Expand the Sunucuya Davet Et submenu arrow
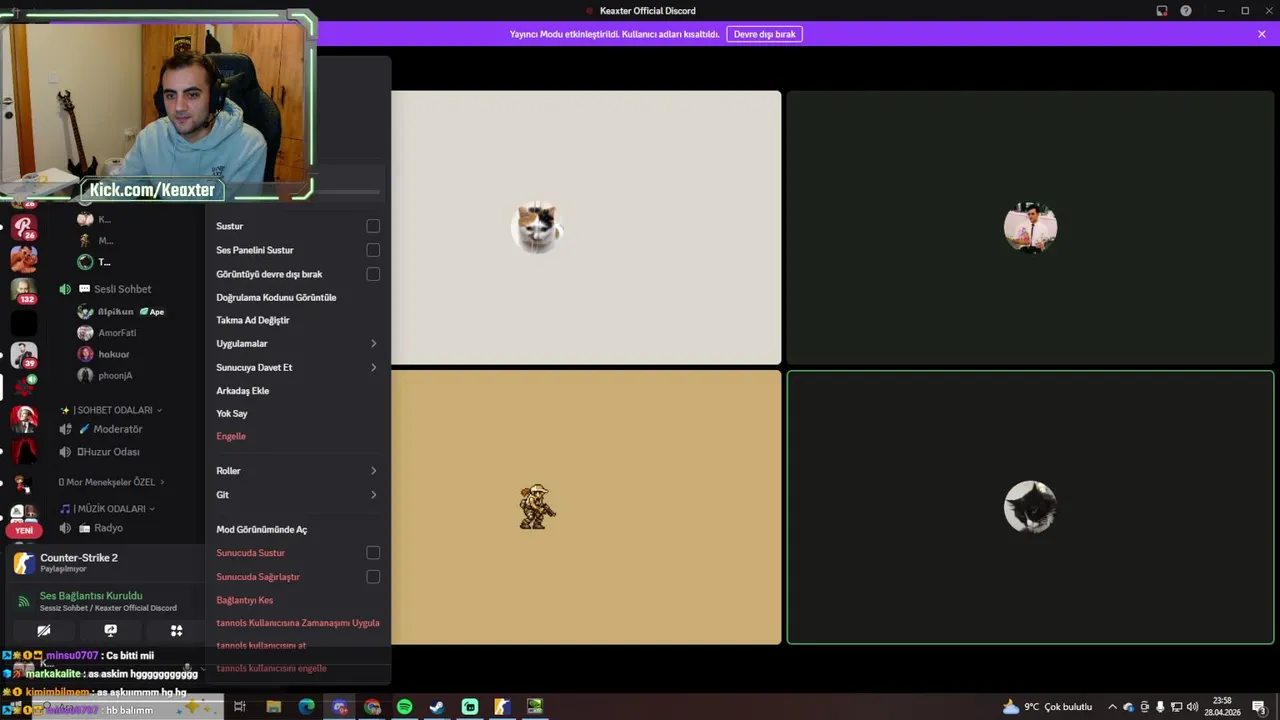The image size is (1280, 720). tap(374, 368)
